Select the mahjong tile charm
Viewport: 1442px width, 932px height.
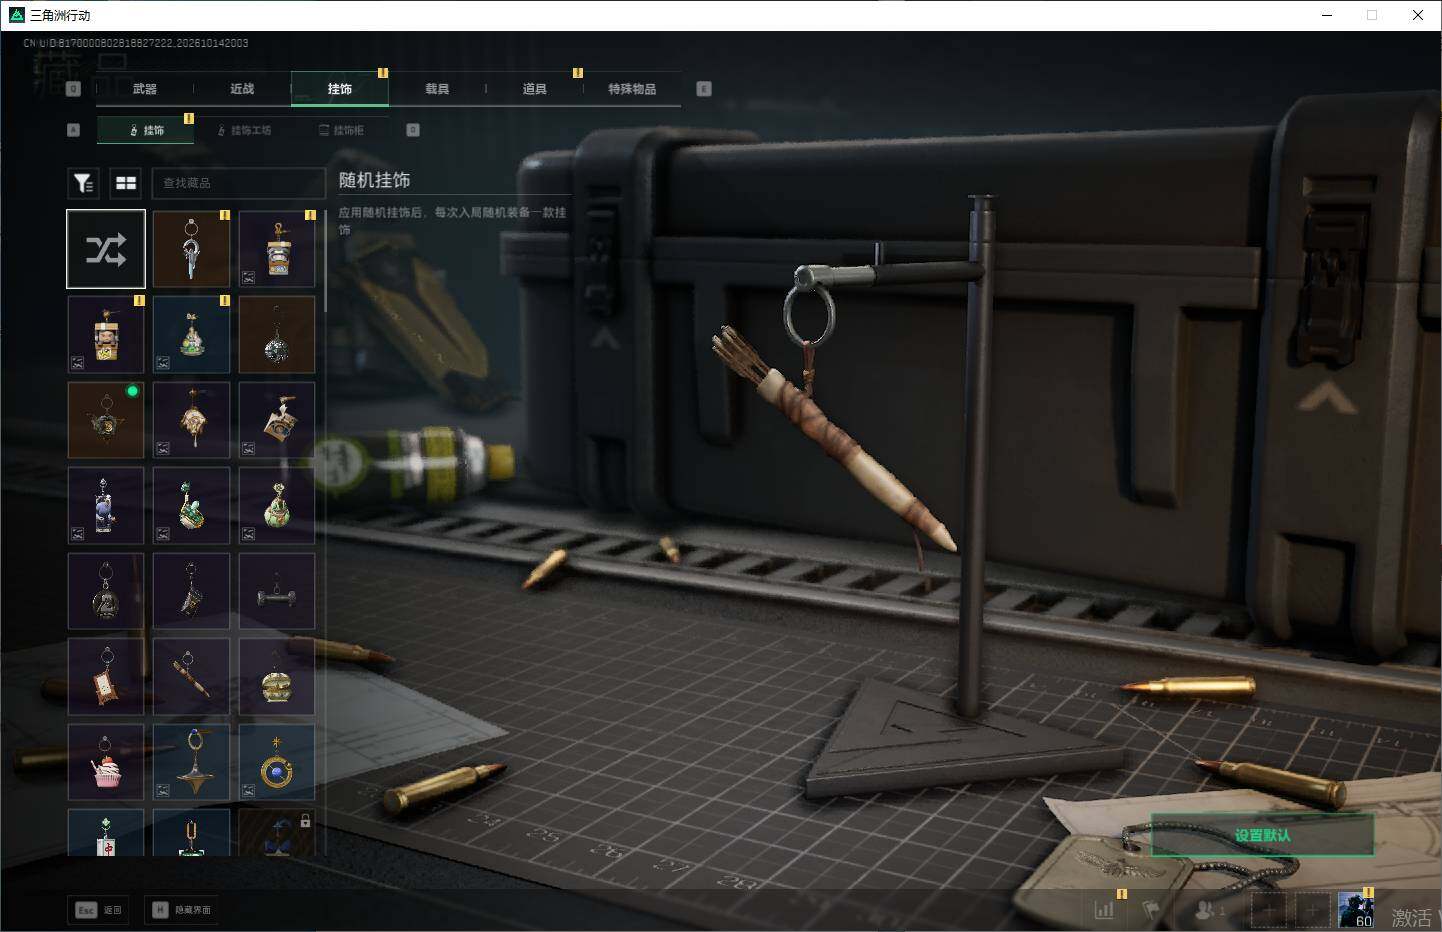106,833
